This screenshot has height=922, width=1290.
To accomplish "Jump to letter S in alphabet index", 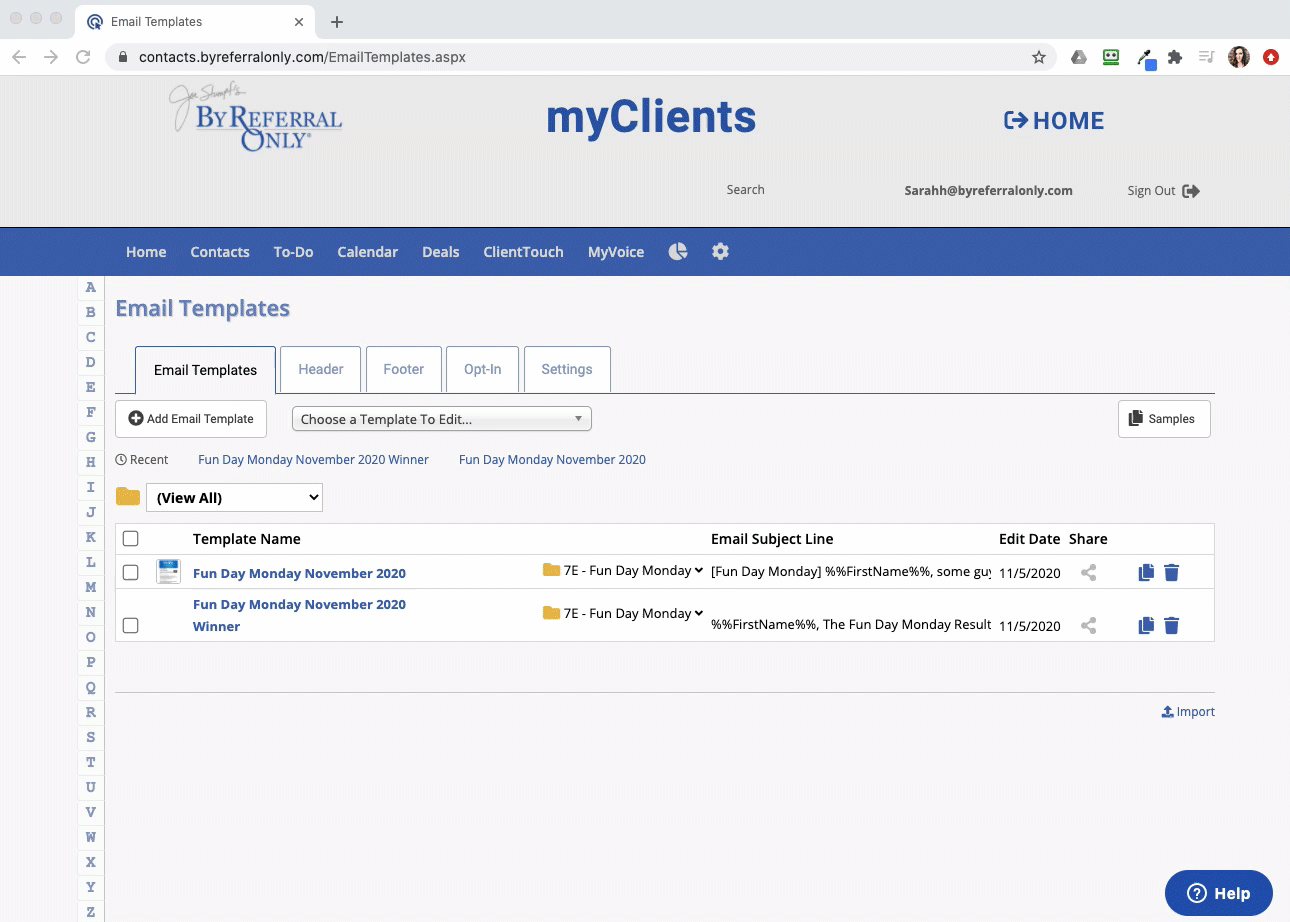I will pyautogui.click(x=90, y=737).
